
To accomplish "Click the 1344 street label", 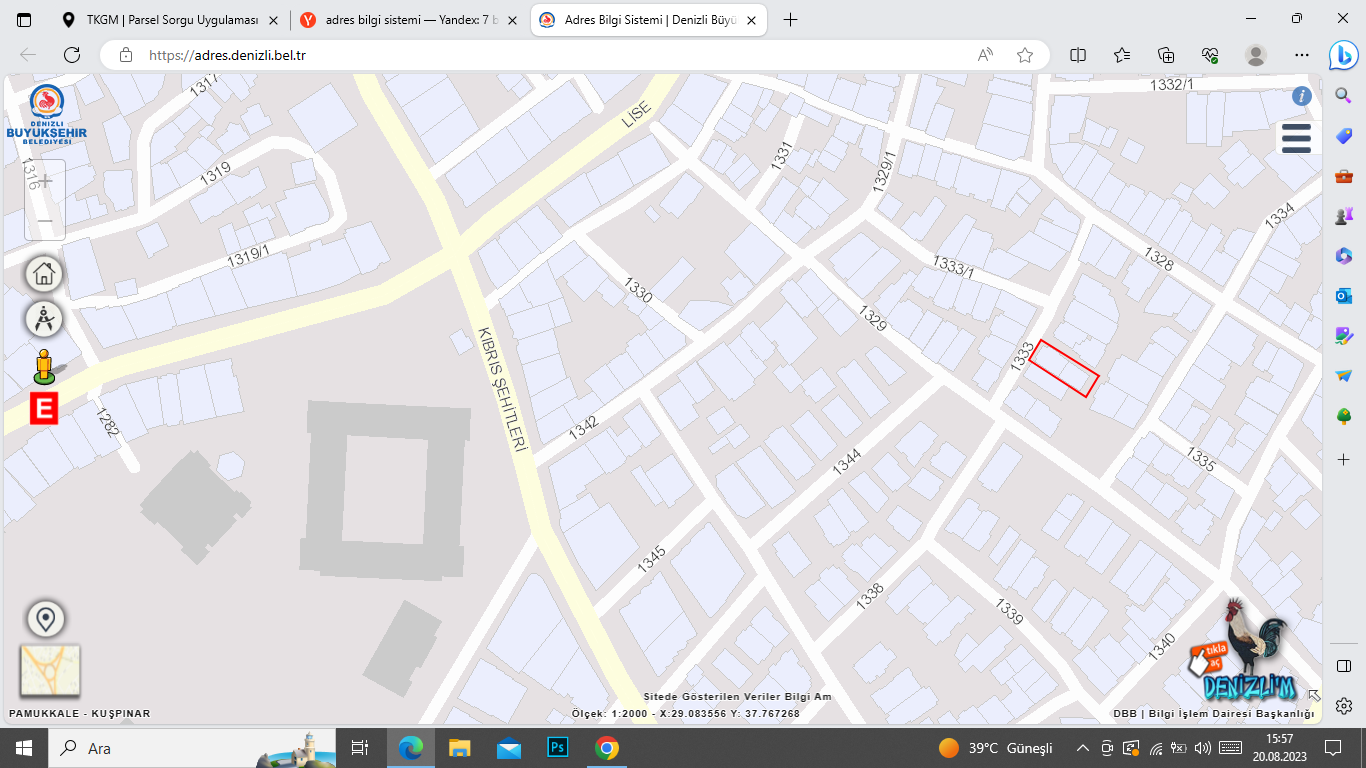I will coord(846,462).
